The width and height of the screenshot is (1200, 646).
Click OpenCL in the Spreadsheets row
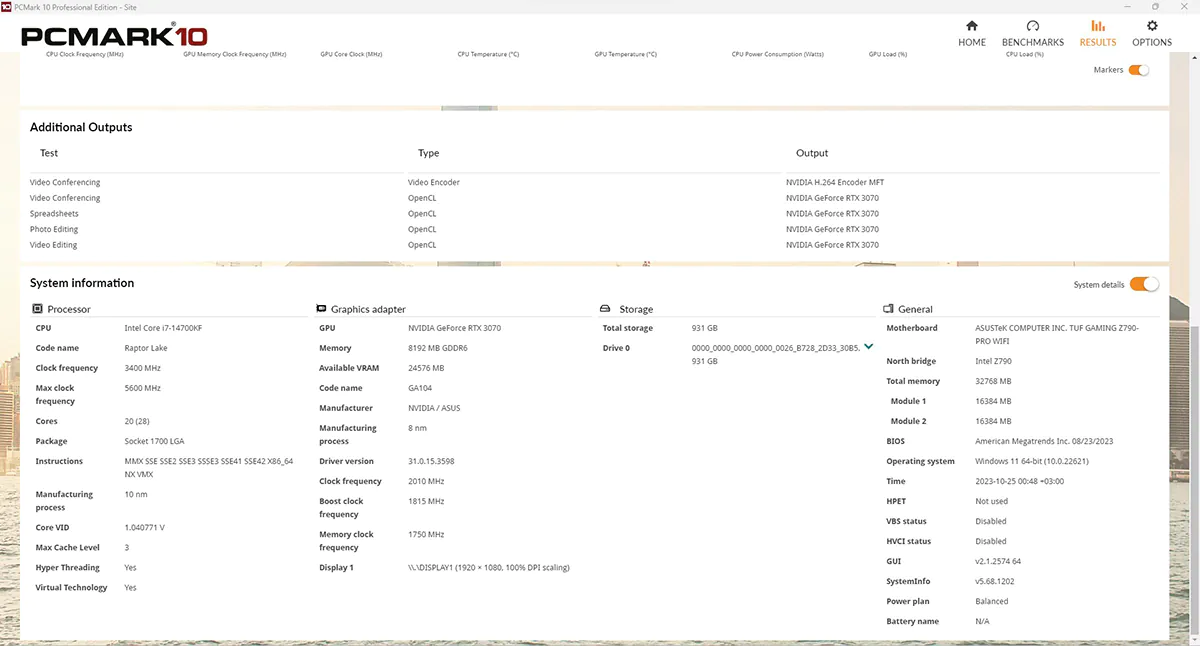point(422,213)
